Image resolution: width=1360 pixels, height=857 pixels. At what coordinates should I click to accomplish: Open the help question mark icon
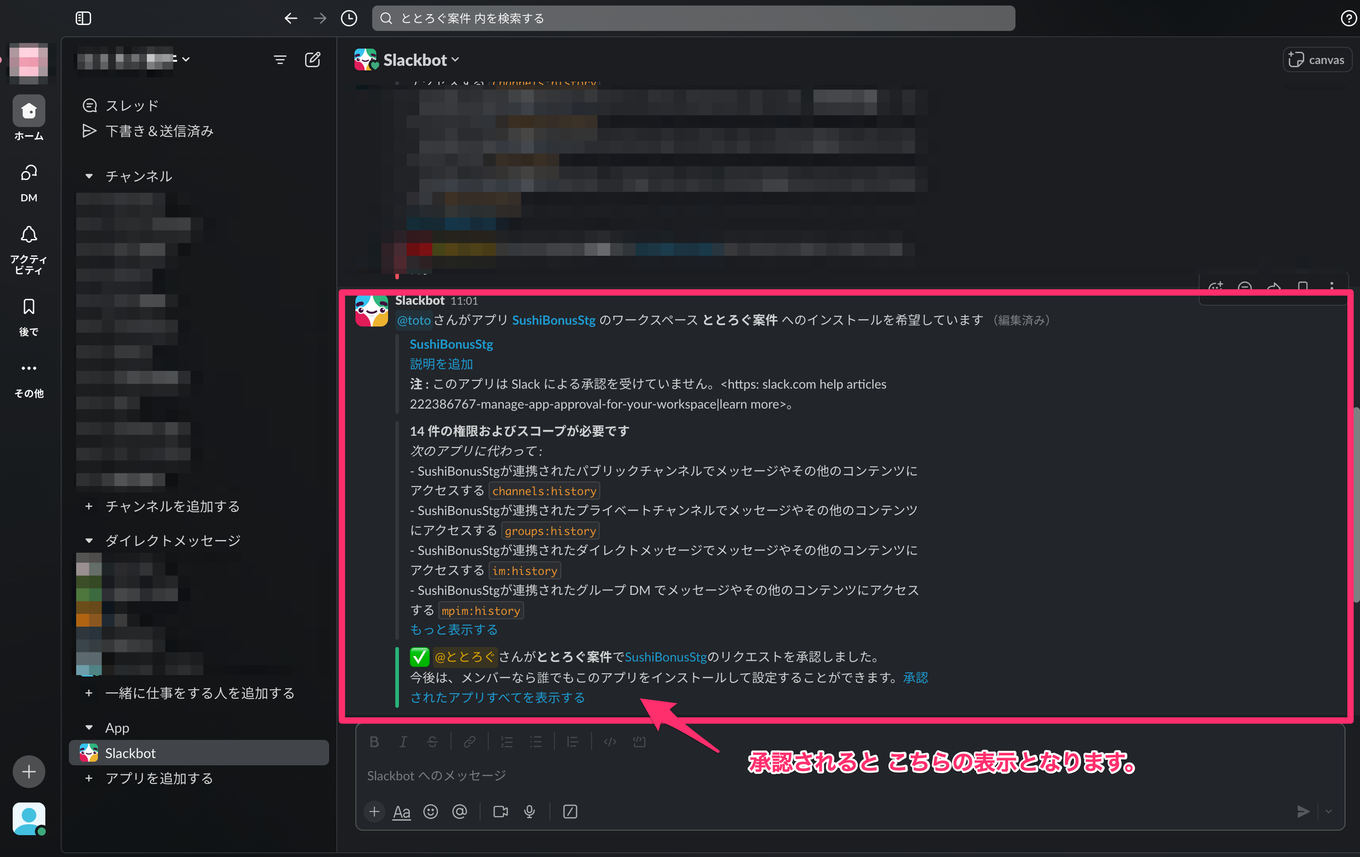click(1348, 18)
